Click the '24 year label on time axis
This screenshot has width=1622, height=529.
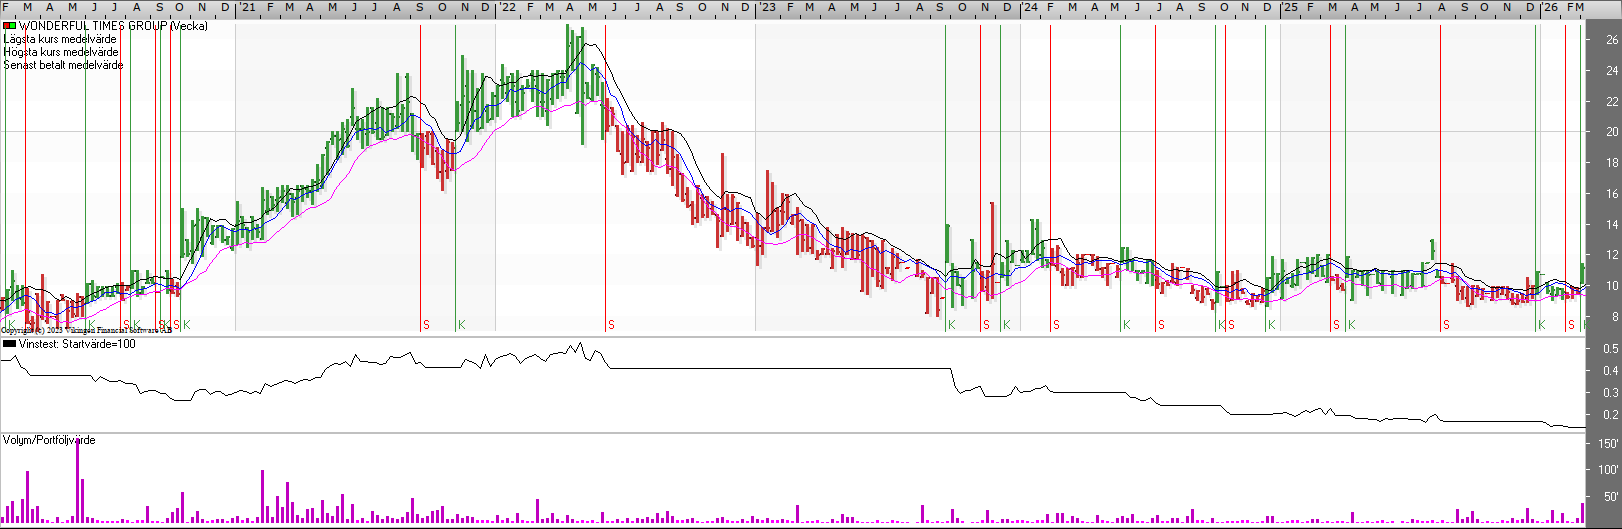tap(1029, 8)
